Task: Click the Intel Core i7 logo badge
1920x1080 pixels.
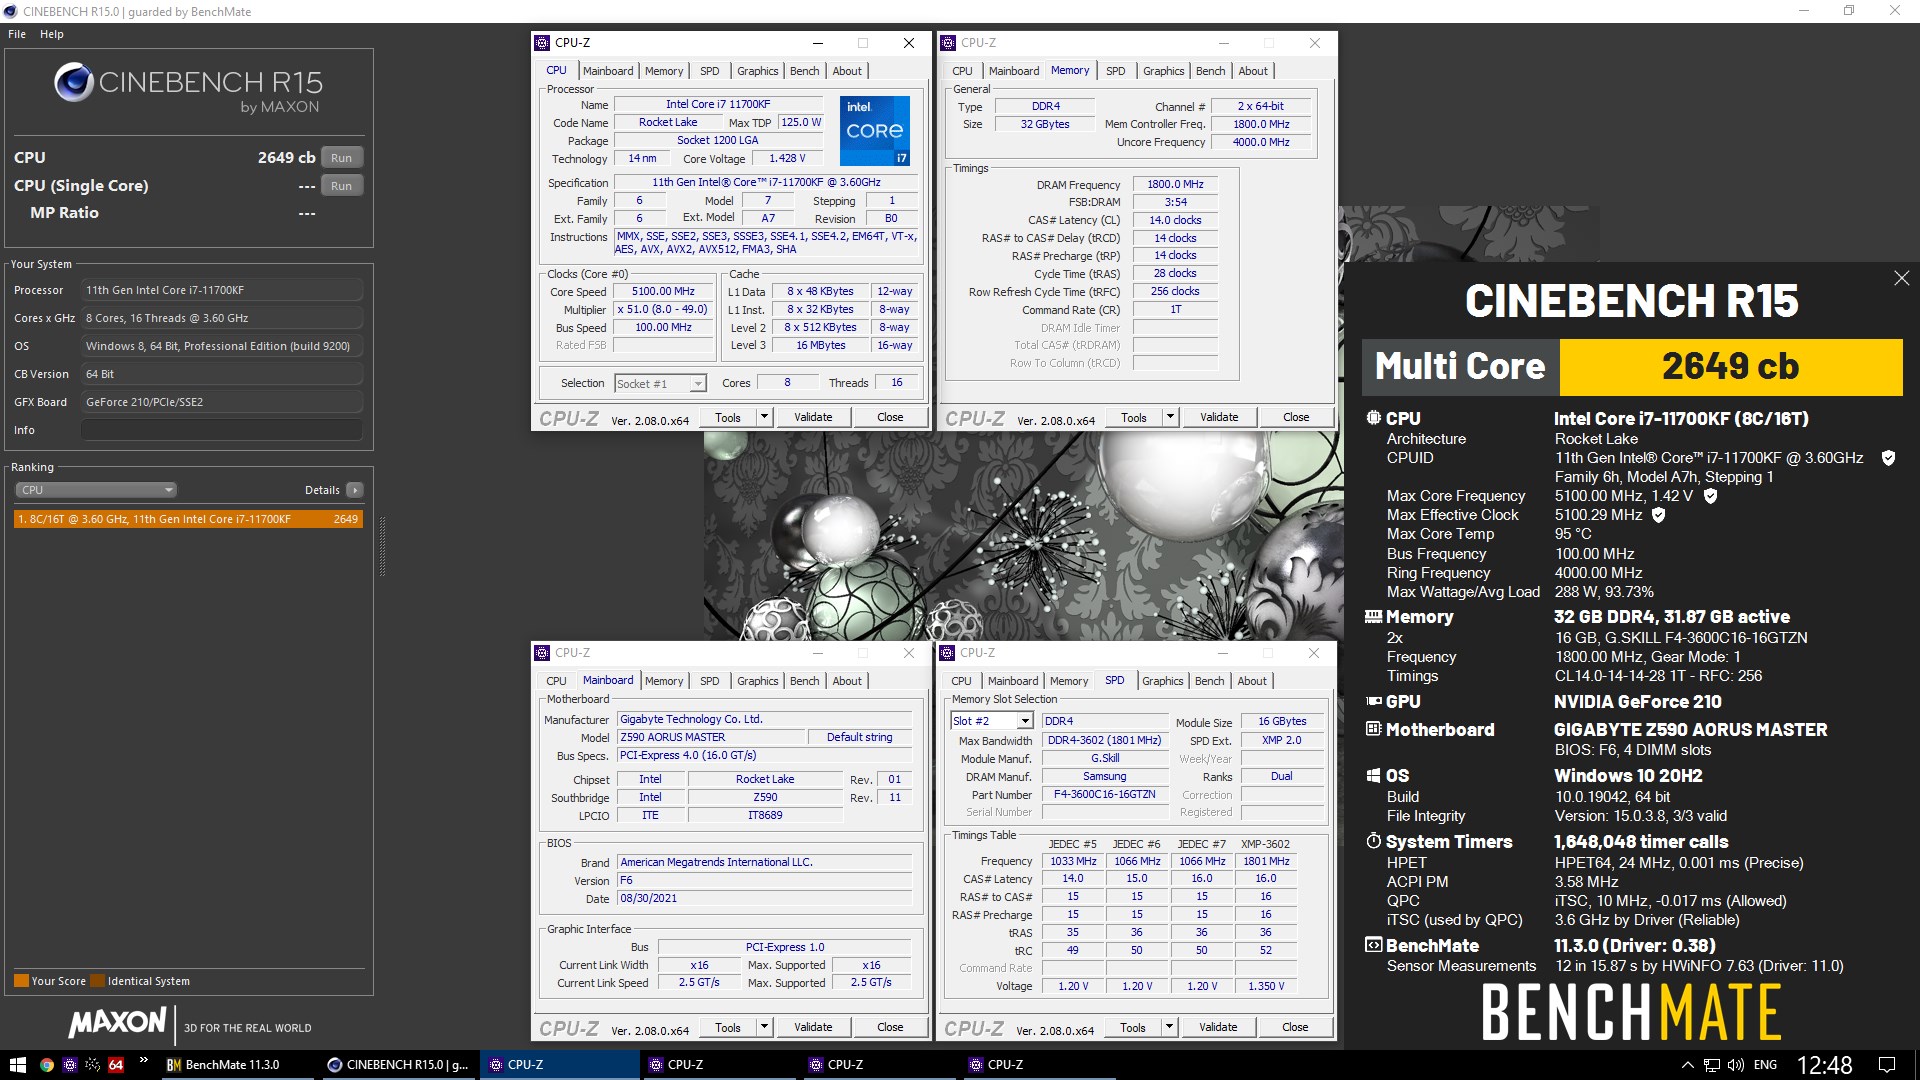Action: point(875,131)
